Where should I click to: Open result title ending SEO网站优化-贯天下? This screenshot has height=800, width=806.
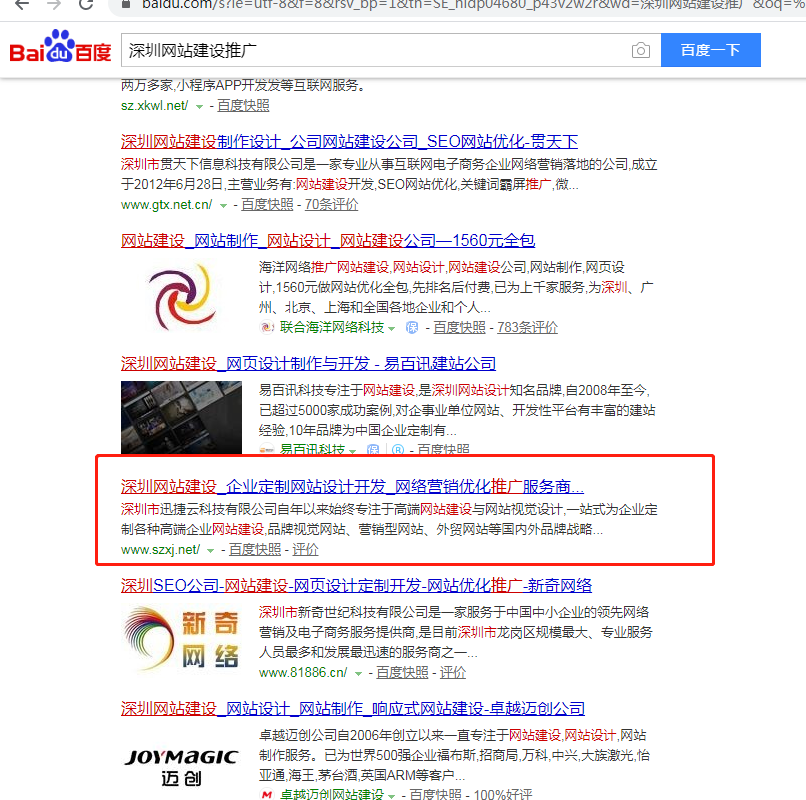click(x=350, y=141)
